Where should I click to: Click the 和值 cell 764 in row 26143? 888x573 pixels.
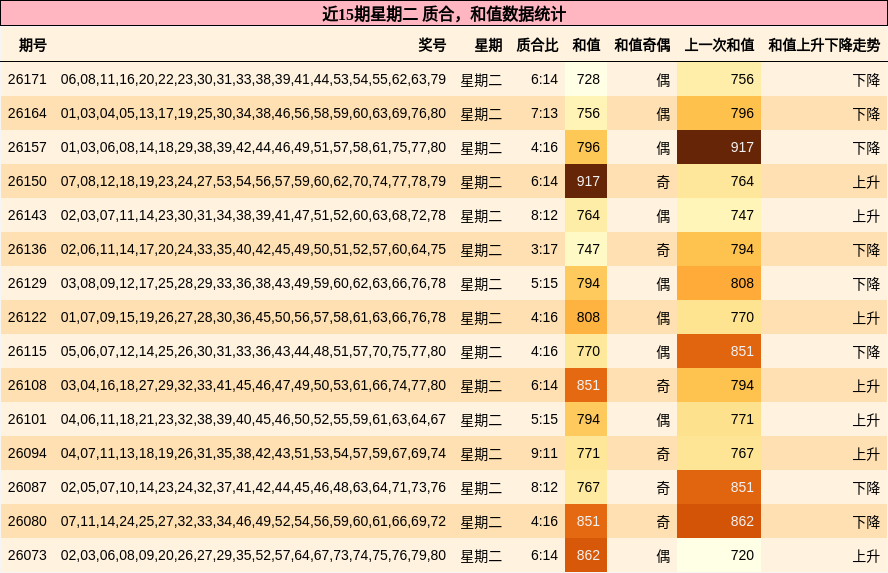tap(586, 215)
